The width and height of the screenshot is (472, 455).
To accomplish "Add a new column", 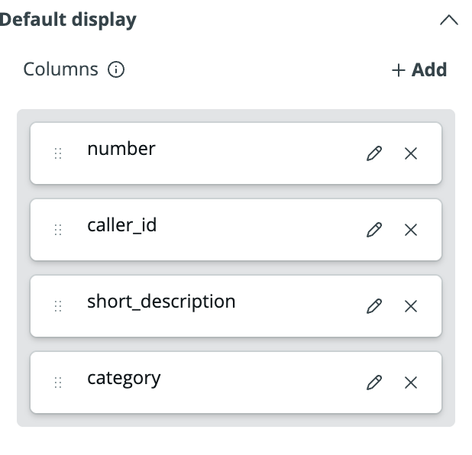I will point(419,70).
